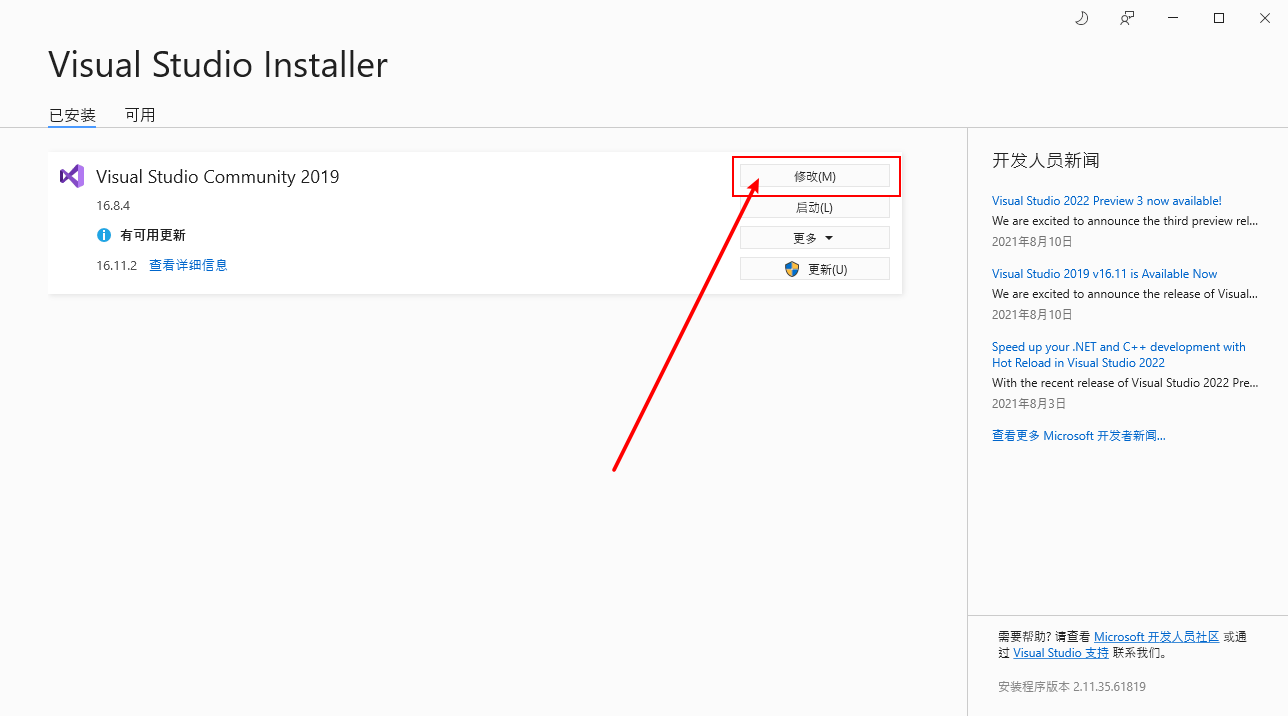
Task: Click the 2021年8月3日 date text
Action: click(1029, 404)
